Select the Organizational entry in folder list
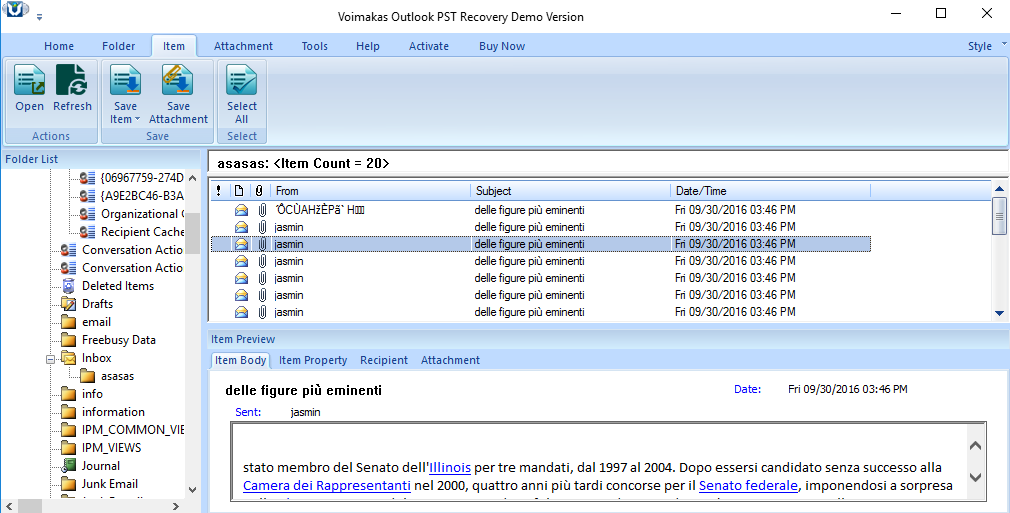Viewport: 1010px width, 513px height. tap(142, 214)
